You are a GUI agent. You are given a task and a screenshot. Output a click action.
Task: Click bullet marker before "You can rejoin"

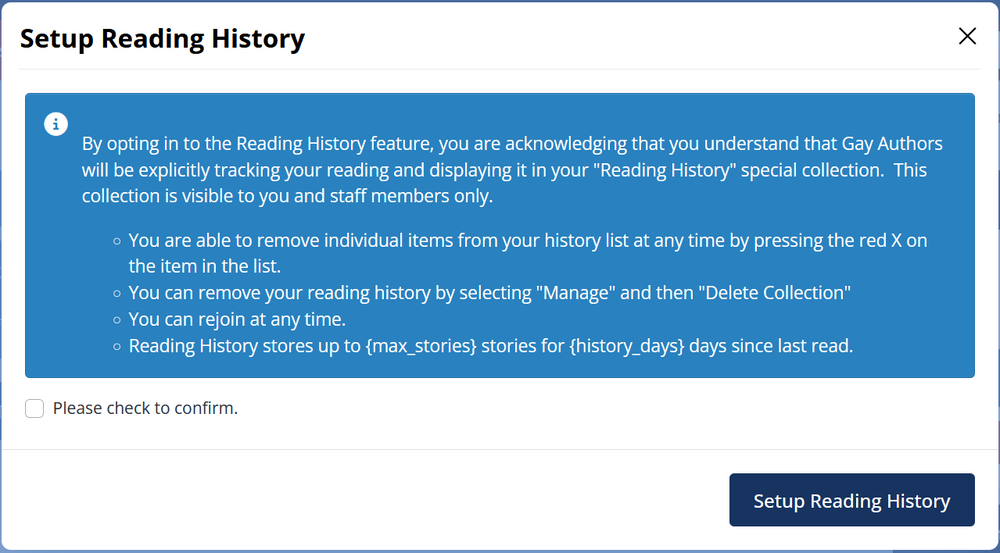[117, 321]
